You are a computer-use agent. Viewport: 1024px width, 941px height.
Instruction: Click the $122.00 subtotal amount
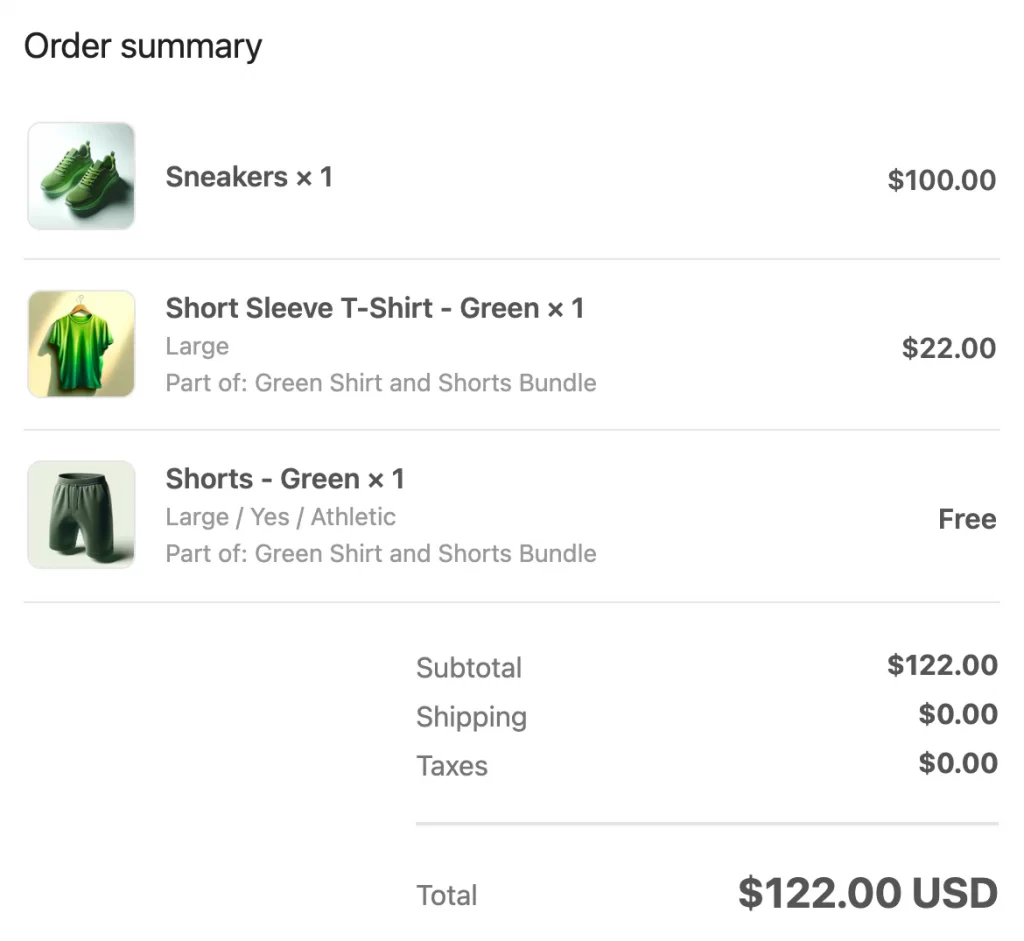[x=942, y=665]
